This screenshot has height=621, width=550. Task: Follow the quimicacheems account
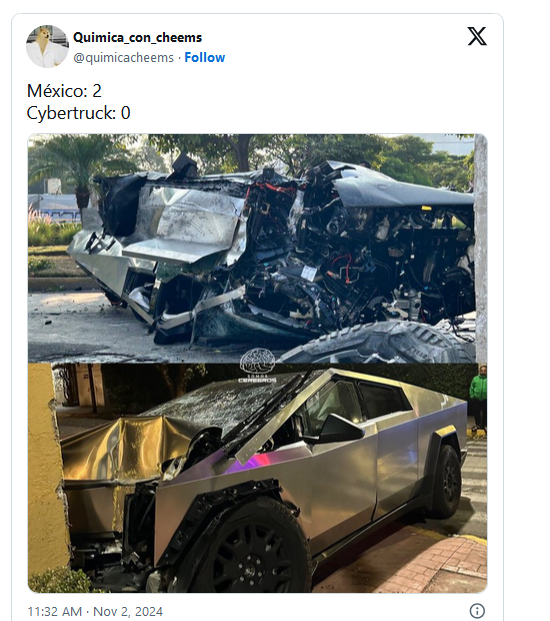pos(205,57)
